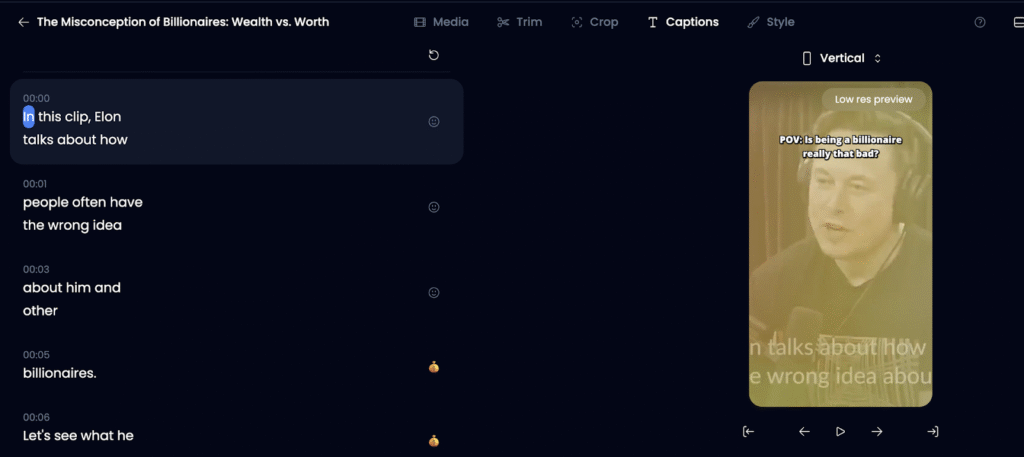1024x457 pixels.
Task: Jump to the start of the clip
Action: pyautogui.click(x=748, y=432)
